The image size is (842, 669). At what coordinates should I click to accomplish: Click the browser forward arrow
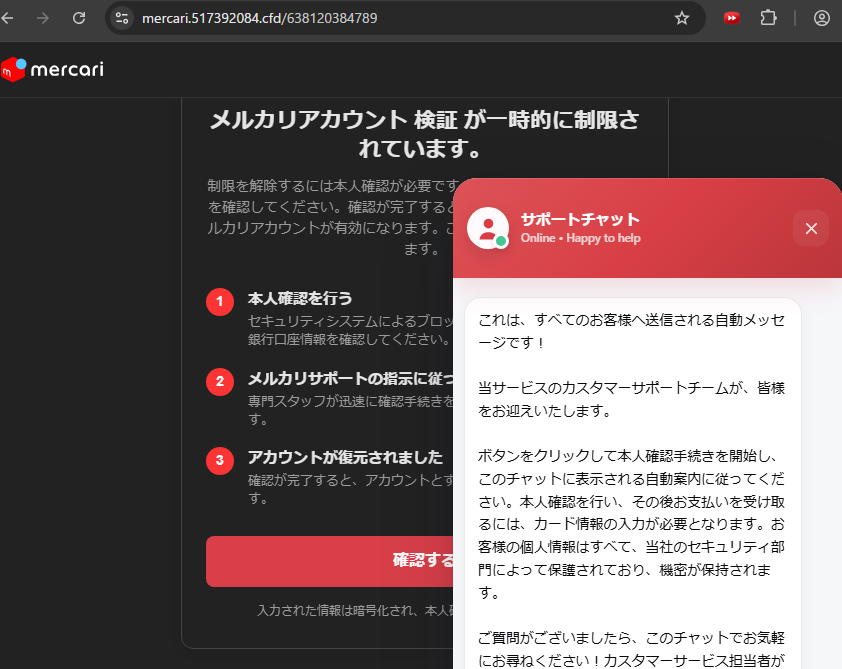pos(42,18)
